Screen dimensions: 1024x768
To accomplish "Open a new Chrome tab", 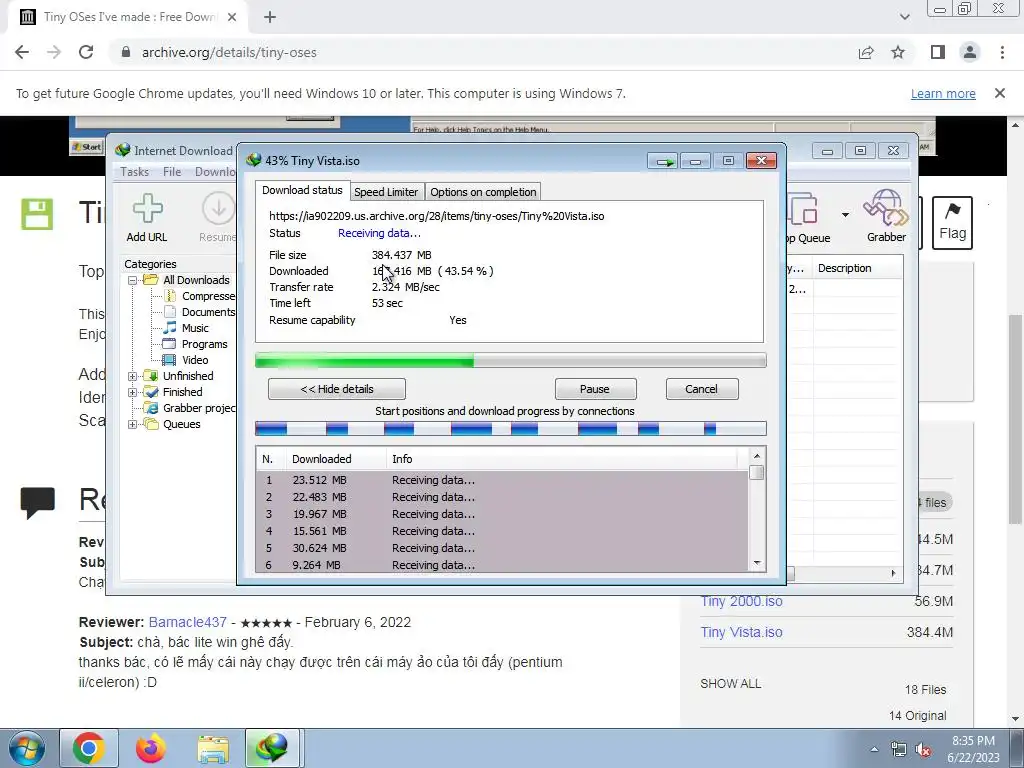I will point(270,17).
